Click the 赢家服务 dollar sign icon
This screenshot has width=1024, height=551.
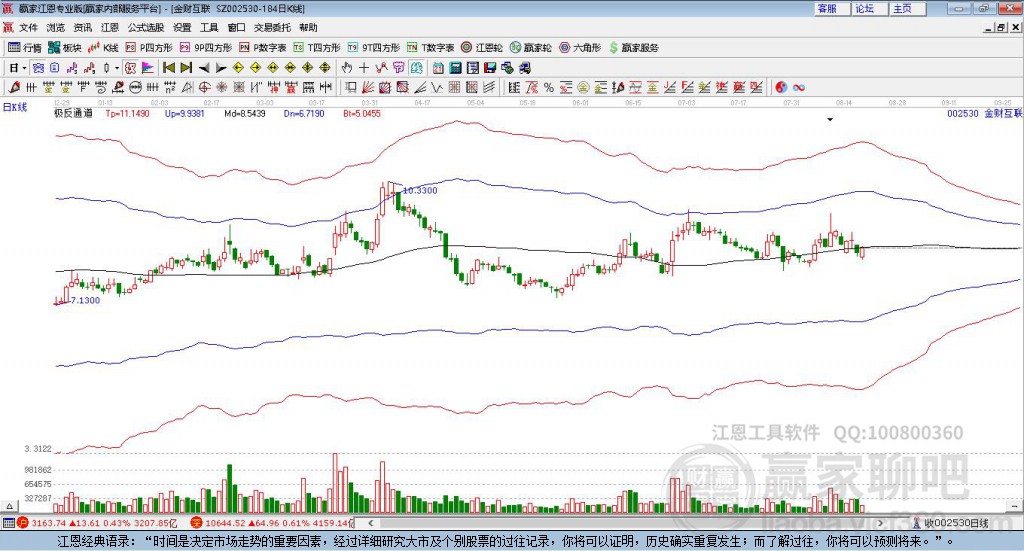[x=613, y=48]
